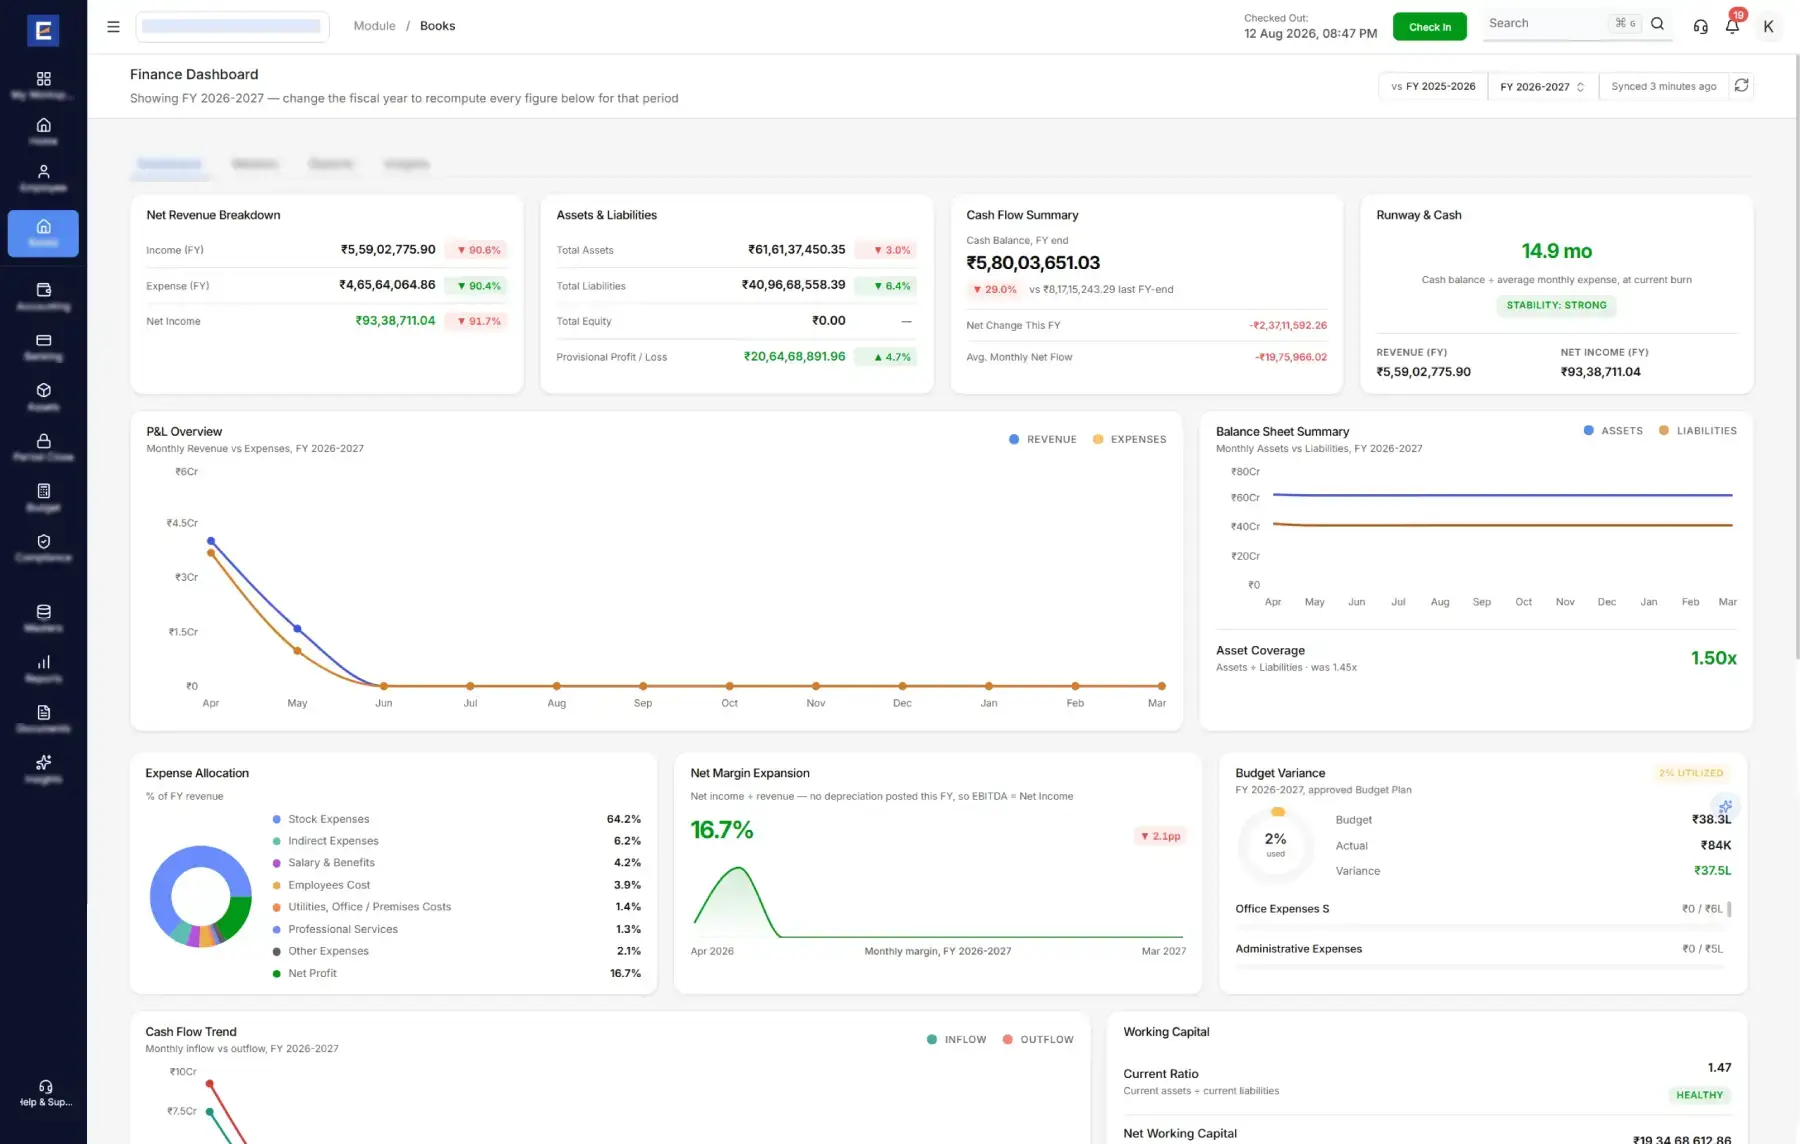Image resolution: width=1800 pixels, height=1144 pixels.
Task: Open the K user avatar
Action: point(1768,27)
